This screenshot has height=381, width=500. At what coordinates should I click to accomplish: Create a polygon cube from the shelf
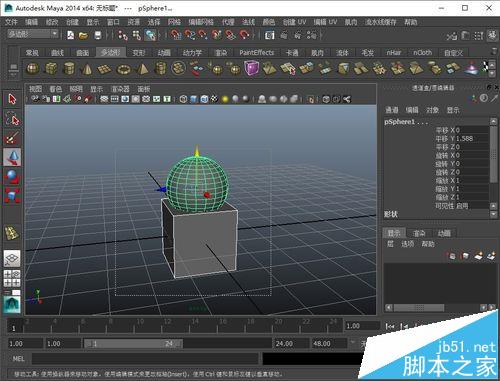[x=51, y=69]
